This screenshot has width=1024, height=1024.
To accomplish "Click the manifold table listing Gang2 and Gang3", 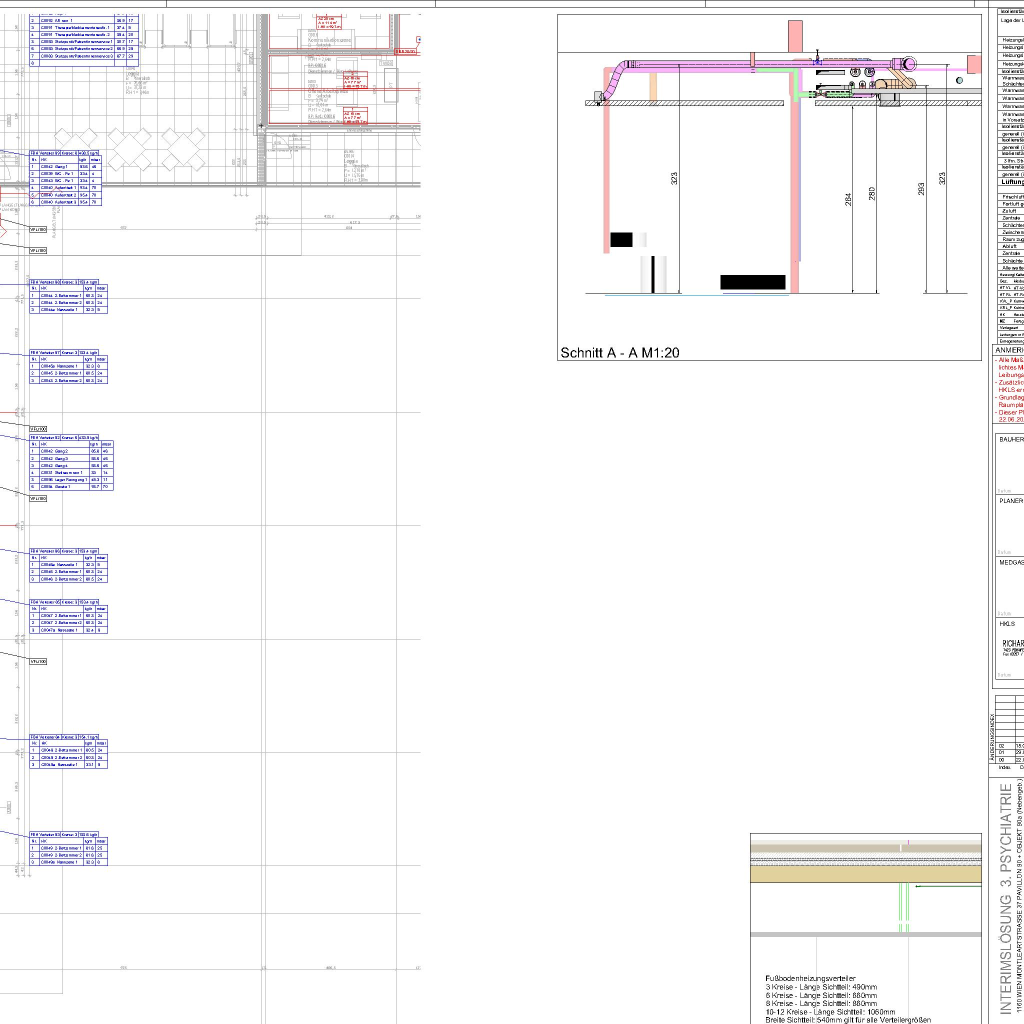I will (x=66, y=463).
